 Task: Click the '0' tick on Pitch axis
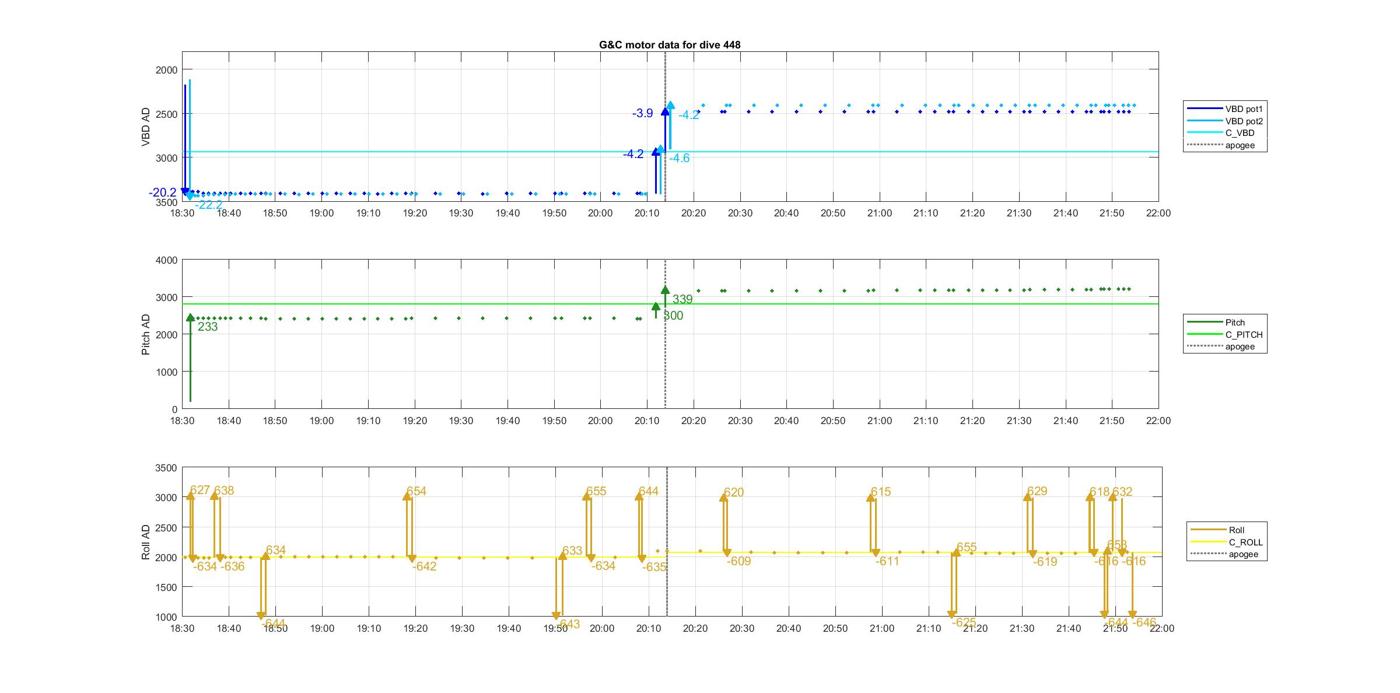coord(174,409)
